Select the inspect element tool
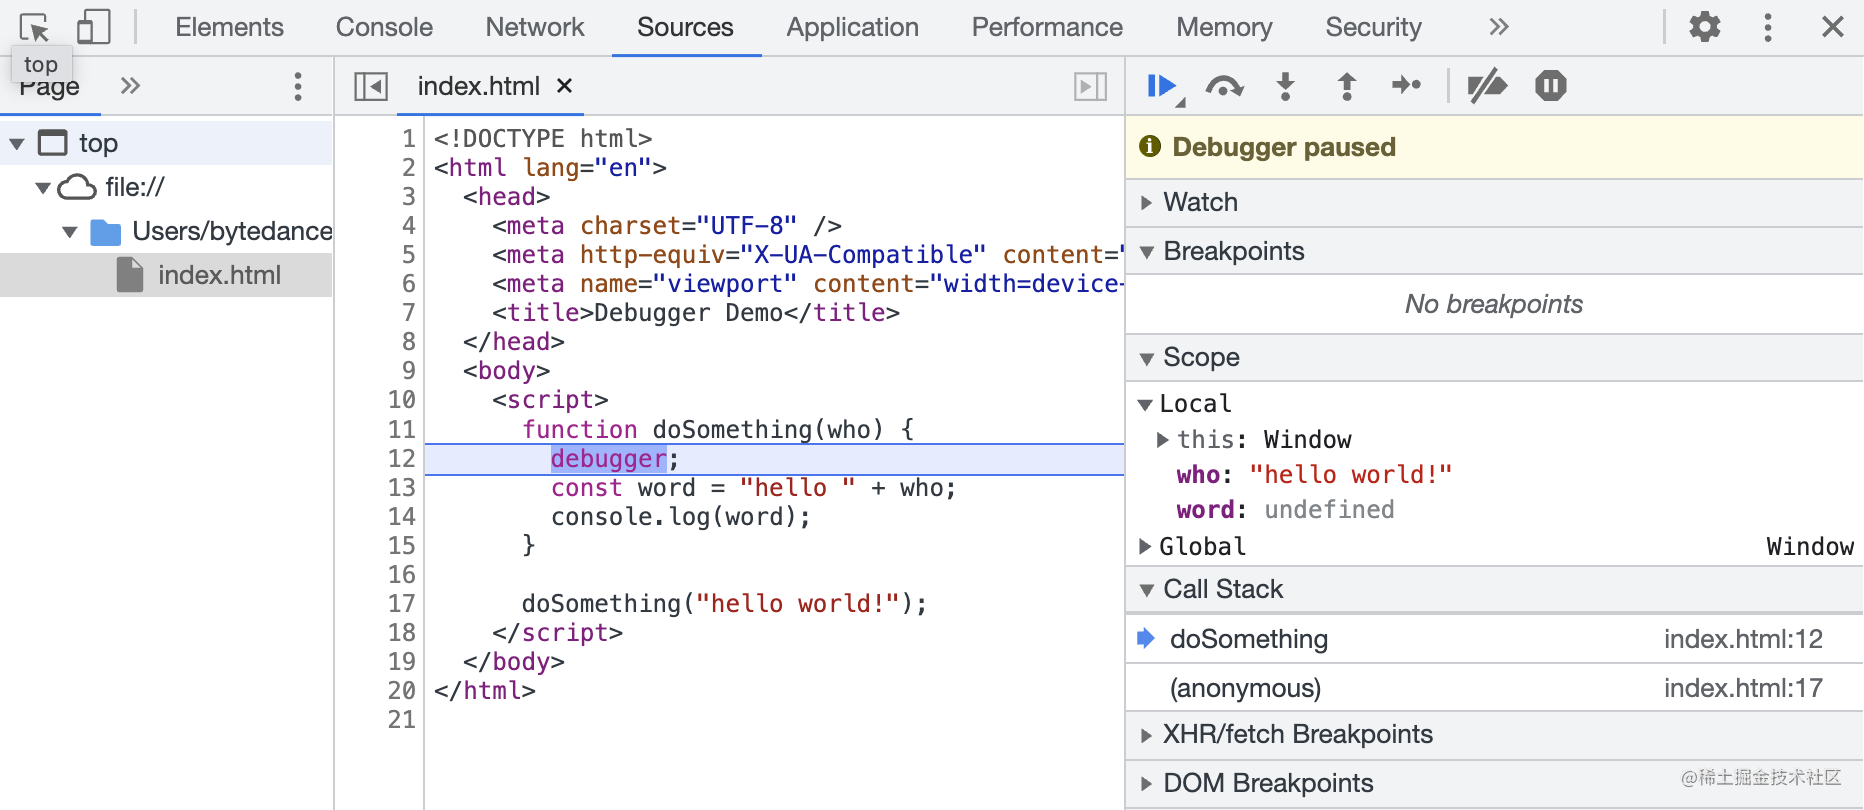The image size is (1864, 810). (x=34, y=27)
